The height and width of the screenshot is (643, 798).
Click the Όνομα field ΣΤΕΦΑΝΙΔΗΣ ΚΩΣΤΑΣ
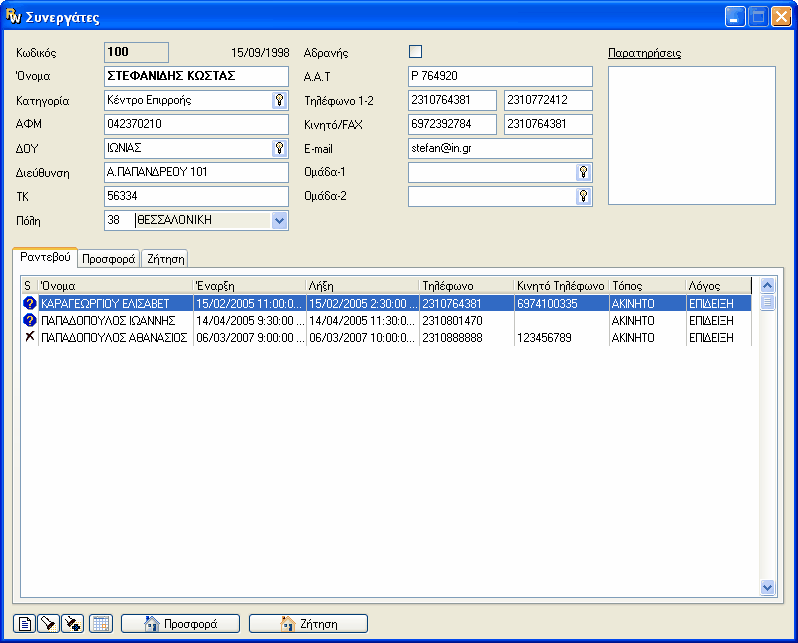tap(196, 76)
